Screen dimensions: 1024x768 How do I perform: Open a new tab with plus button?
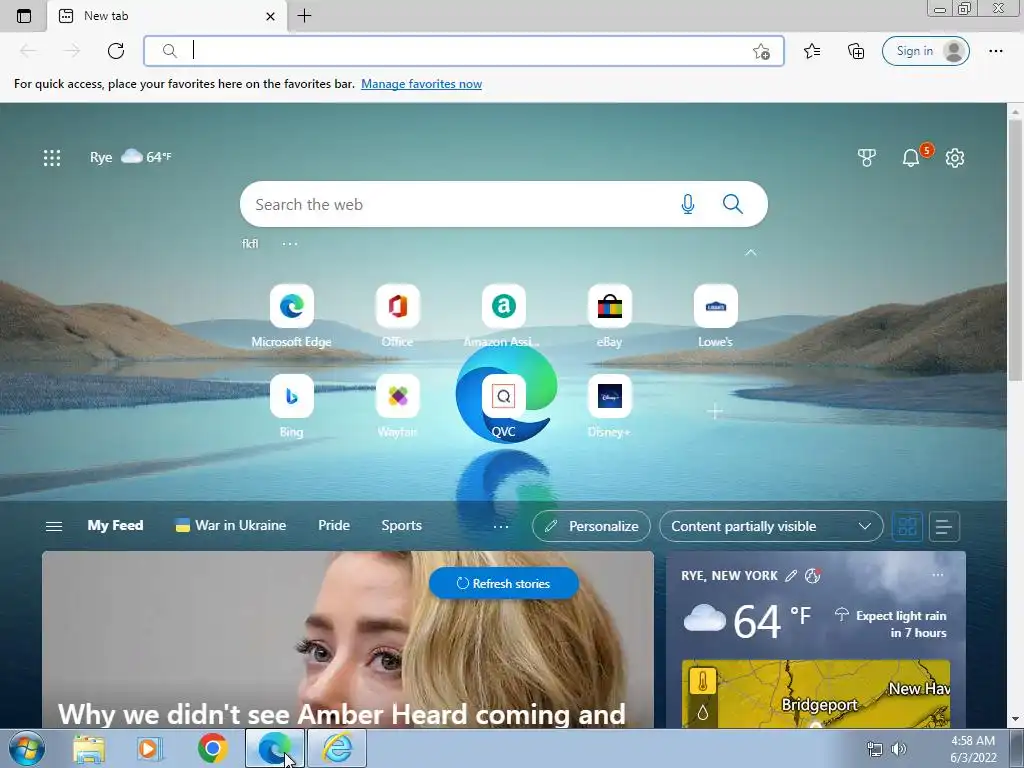point(304,16)
